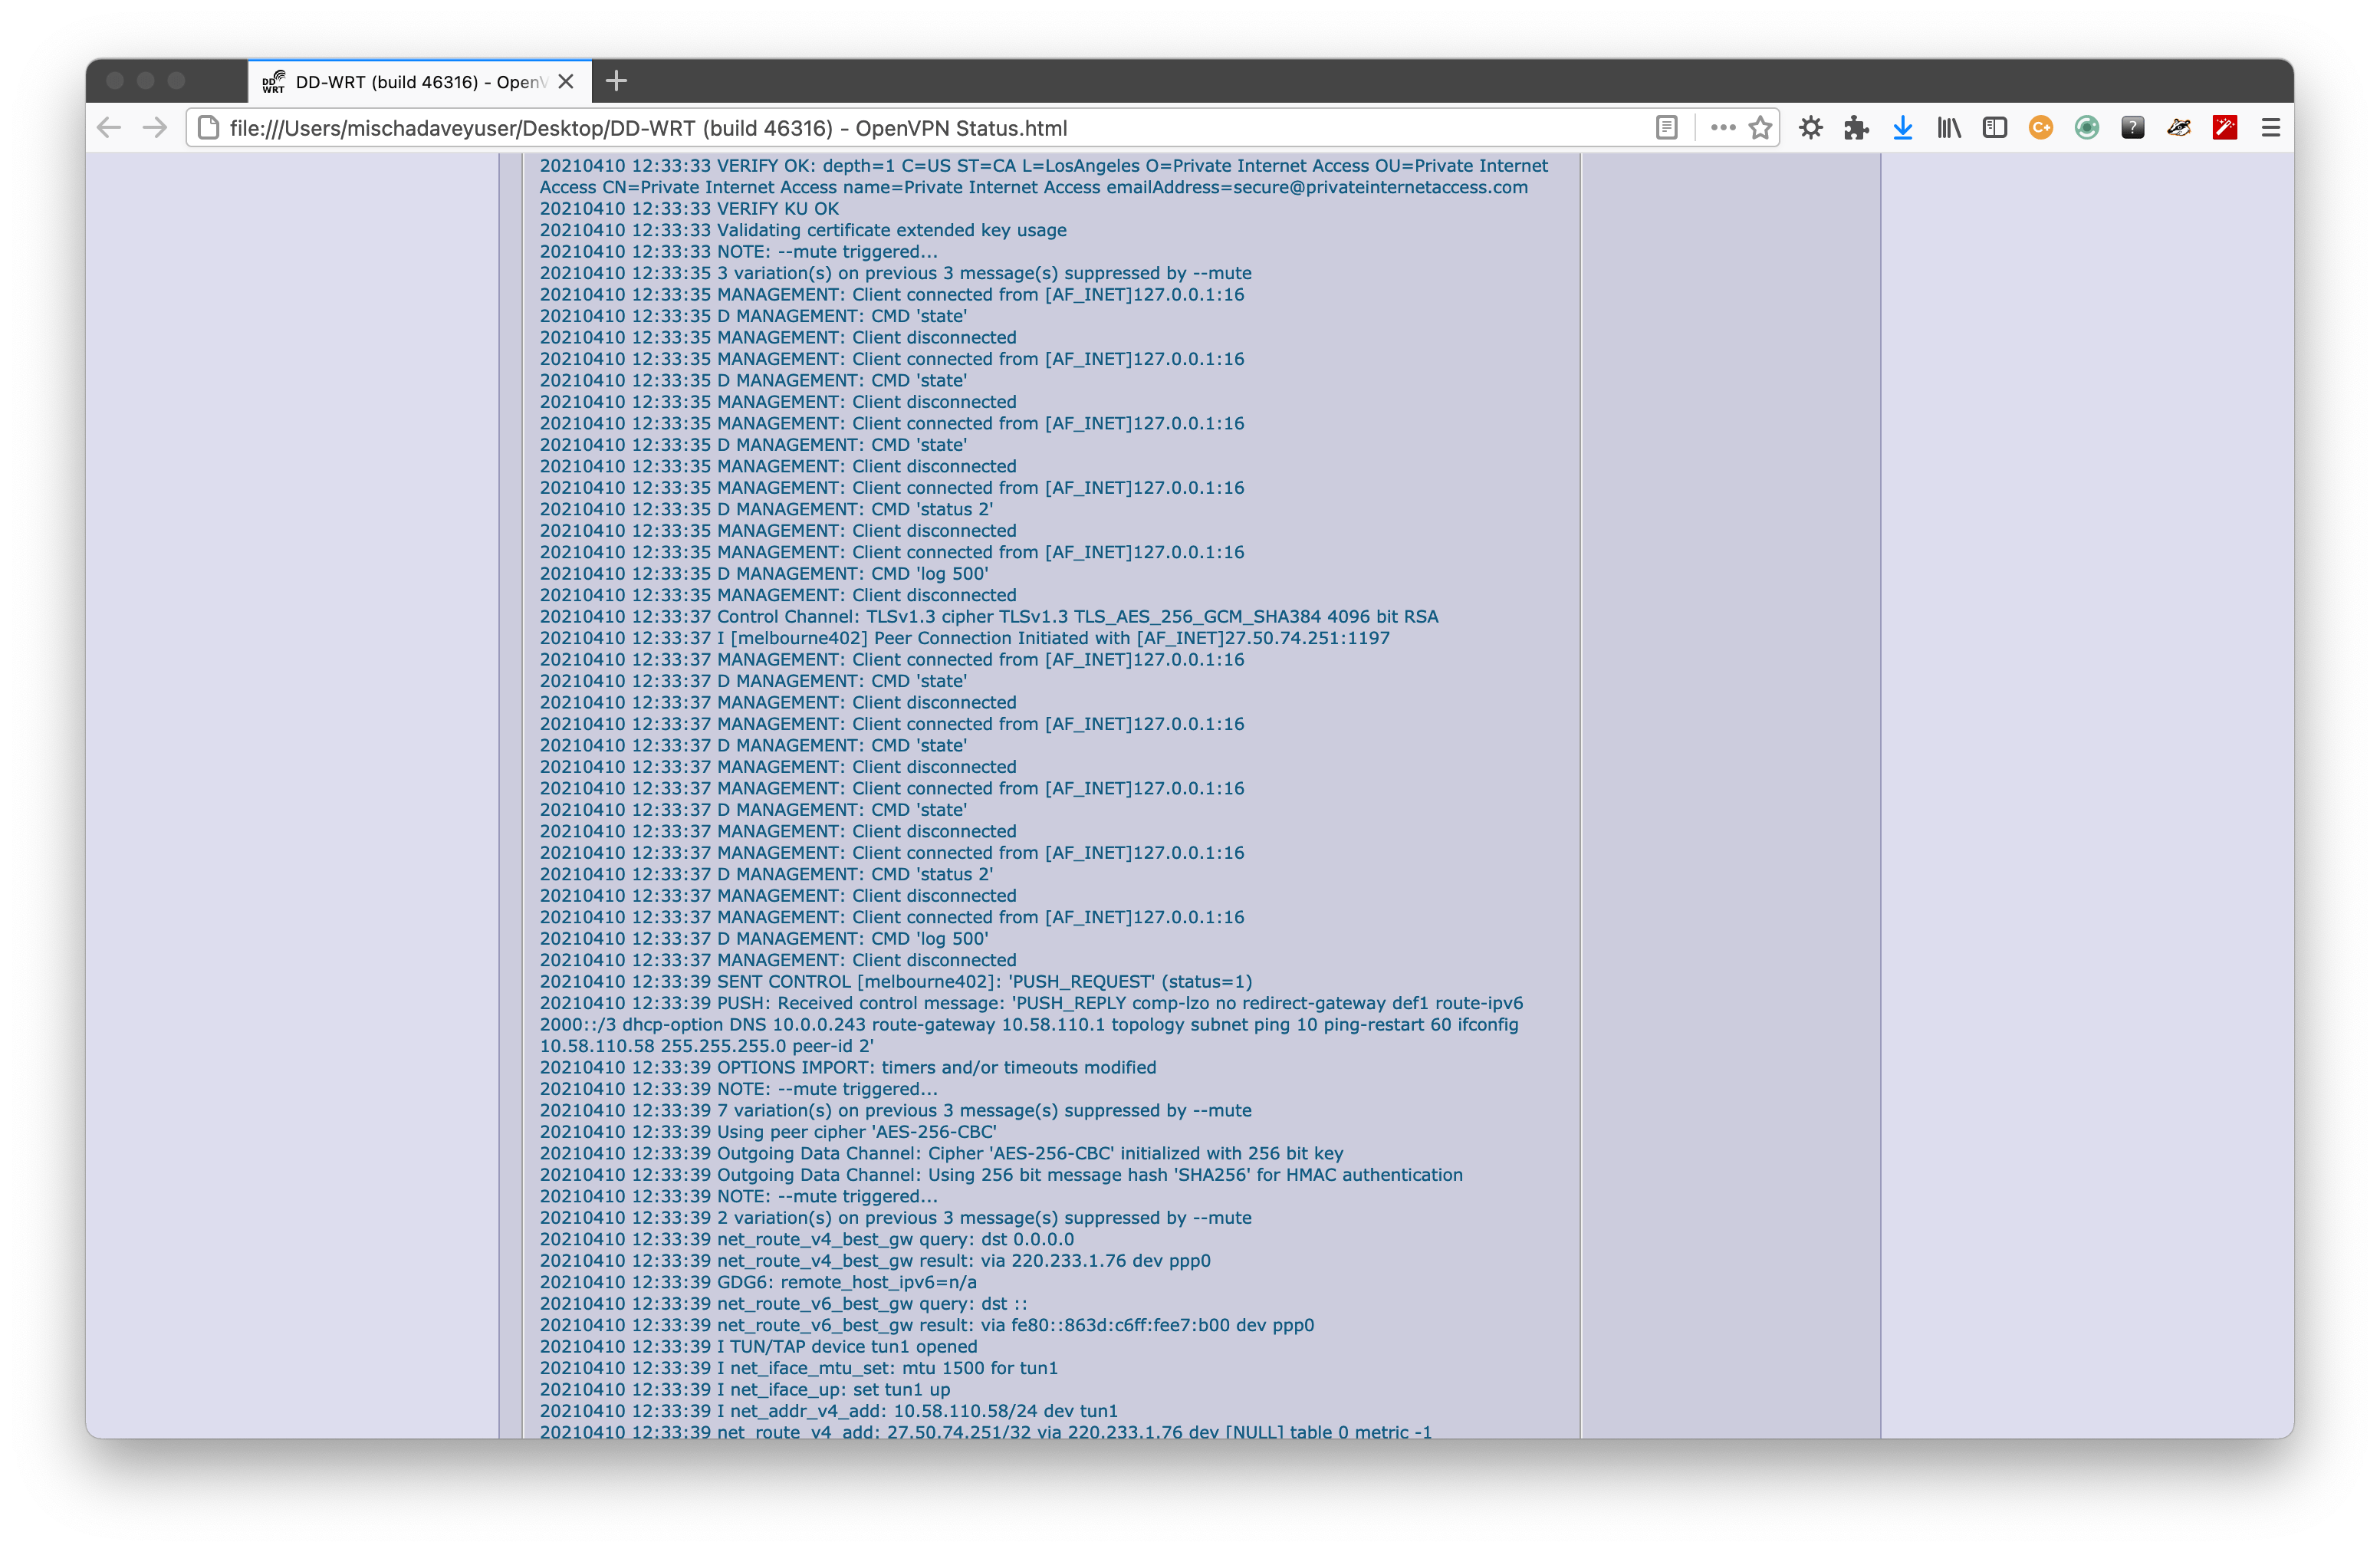Open the extensions puzzle-piece icon
Screen dimensions: 2380x1552
tap(1856, 128)
